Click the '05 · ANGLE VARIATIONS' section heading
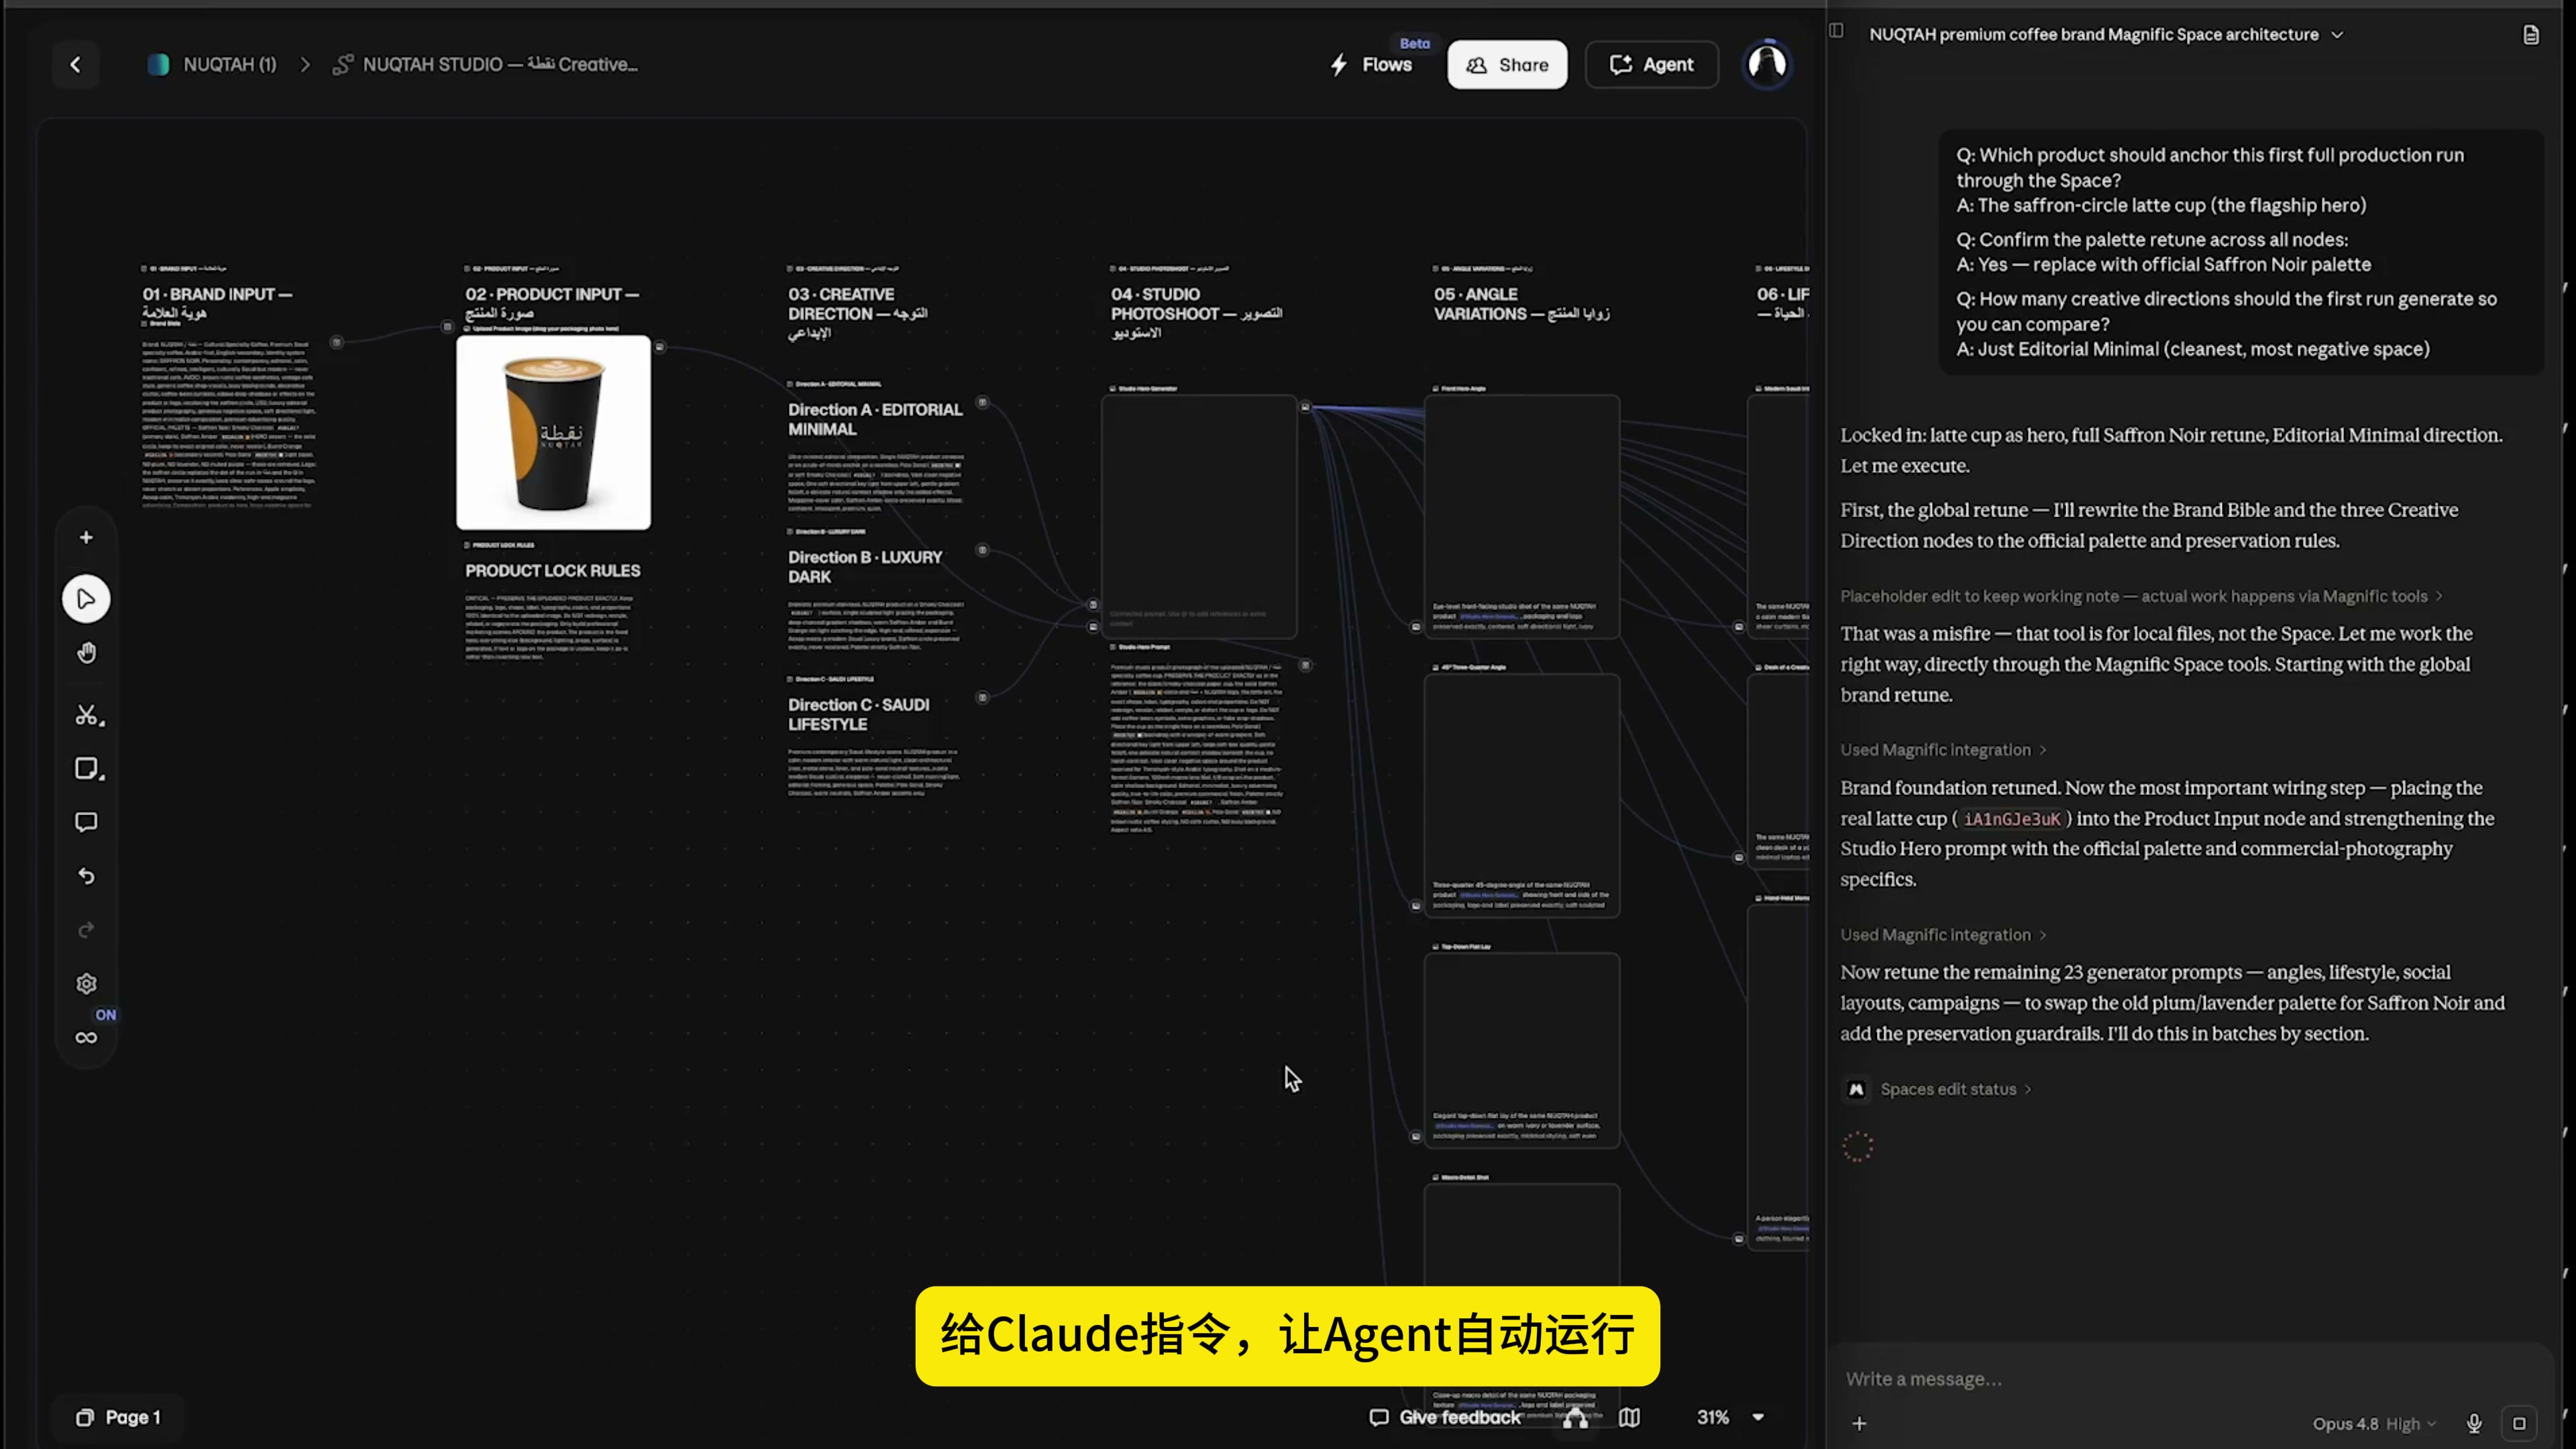The height and width of the screenshot is (1449, 2576). 1521,303
